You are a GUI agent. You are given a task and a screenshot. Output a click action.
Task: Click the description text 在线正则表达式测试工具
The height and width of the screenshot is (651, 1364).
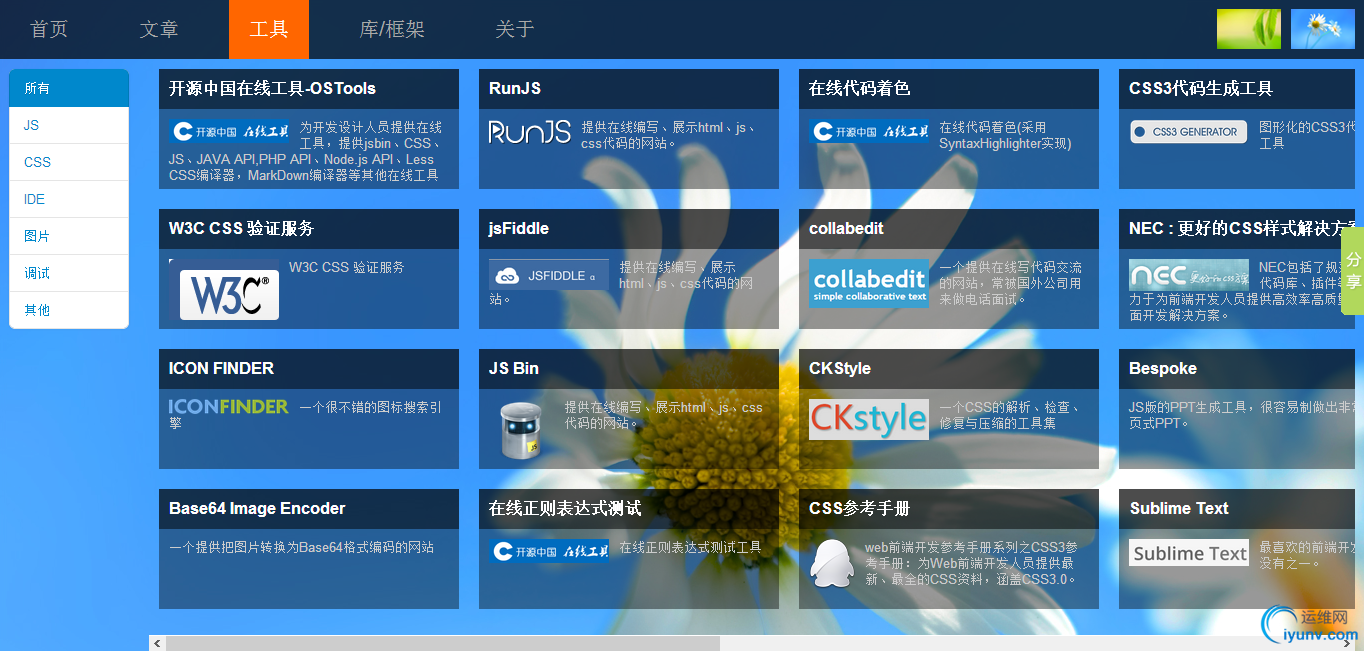690,547
